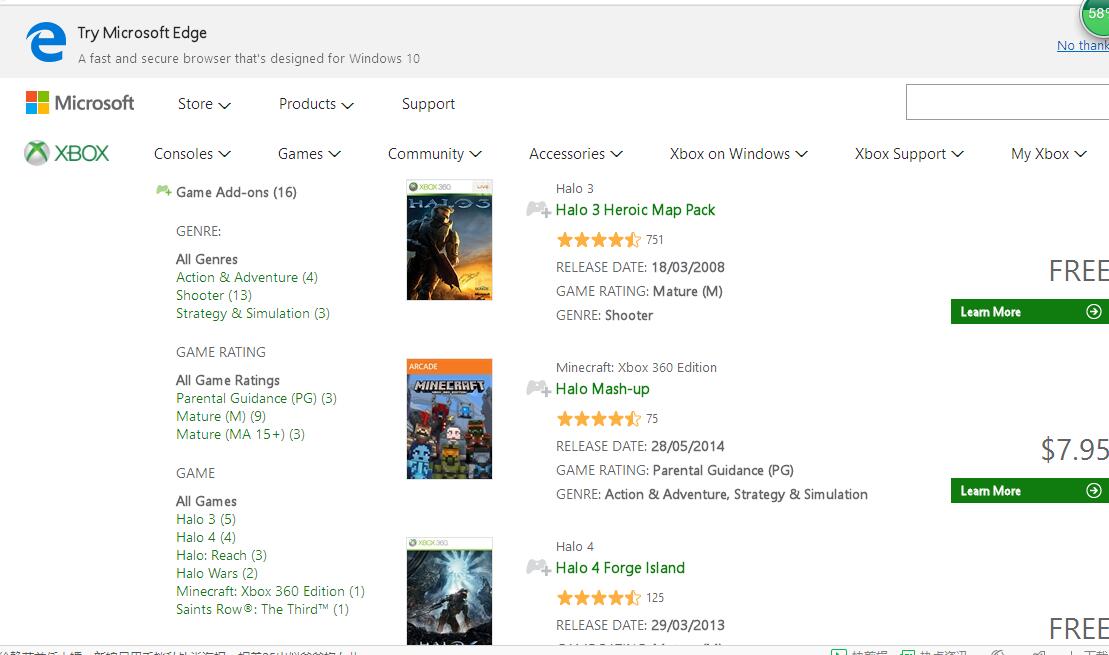
Task: Click the search input field
Action: (1007, 102)
